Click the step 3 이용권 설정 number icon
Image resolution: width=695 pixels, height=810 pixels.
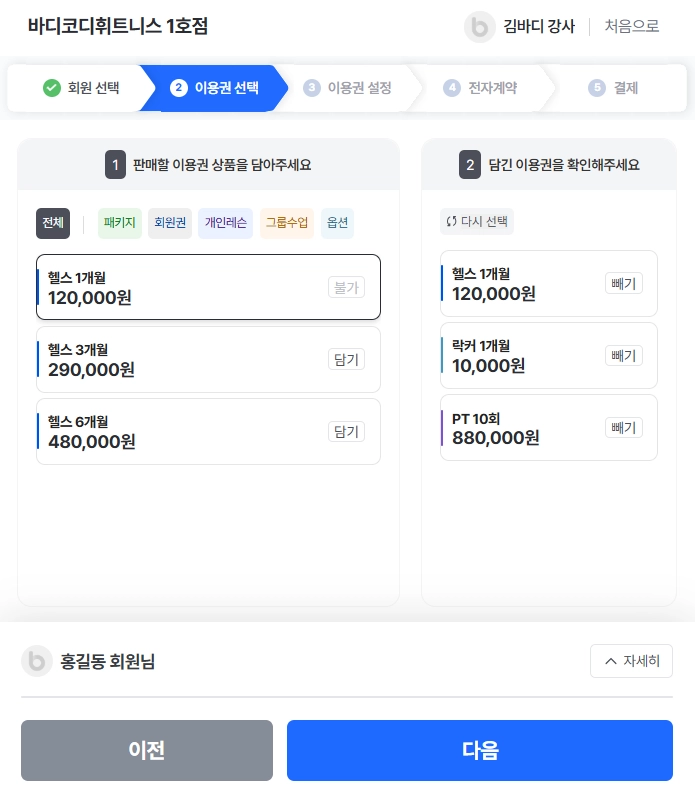tap(312, 88)
